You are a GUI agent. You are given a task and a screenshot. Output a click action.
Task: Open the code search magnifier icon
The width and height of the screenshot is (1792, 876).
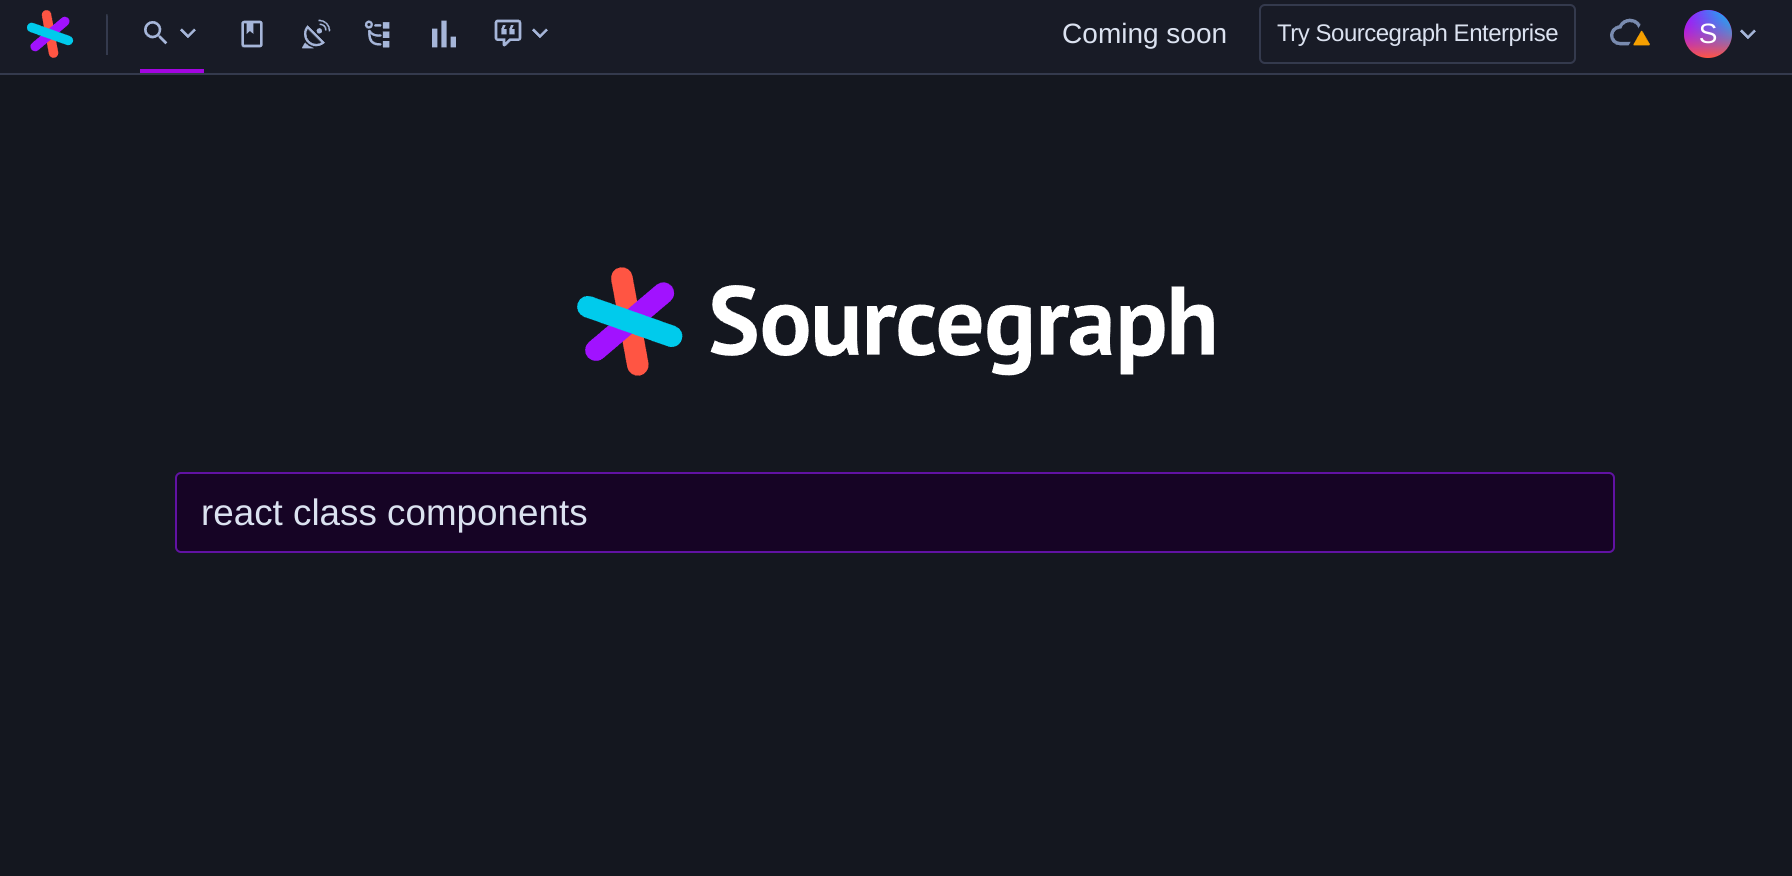click(x=155, y=33)
